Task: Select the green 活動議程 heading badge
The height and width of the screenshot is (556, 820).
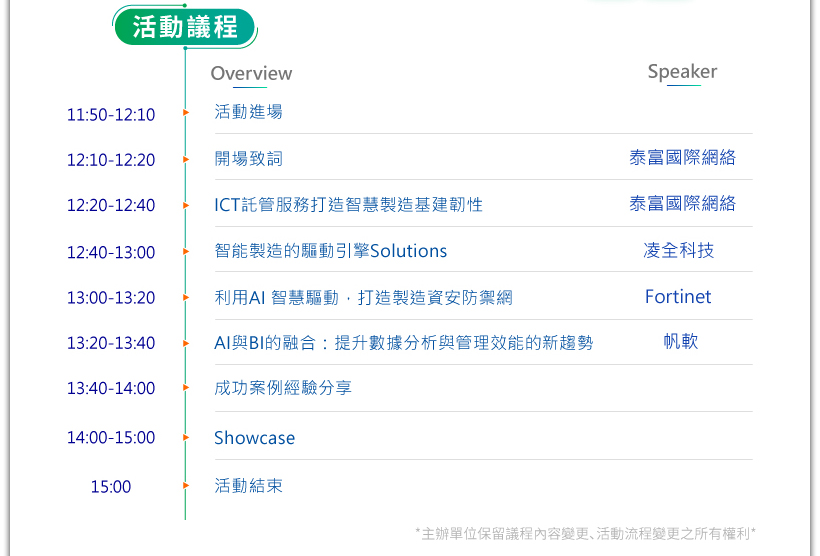Action: click(185, 26)
